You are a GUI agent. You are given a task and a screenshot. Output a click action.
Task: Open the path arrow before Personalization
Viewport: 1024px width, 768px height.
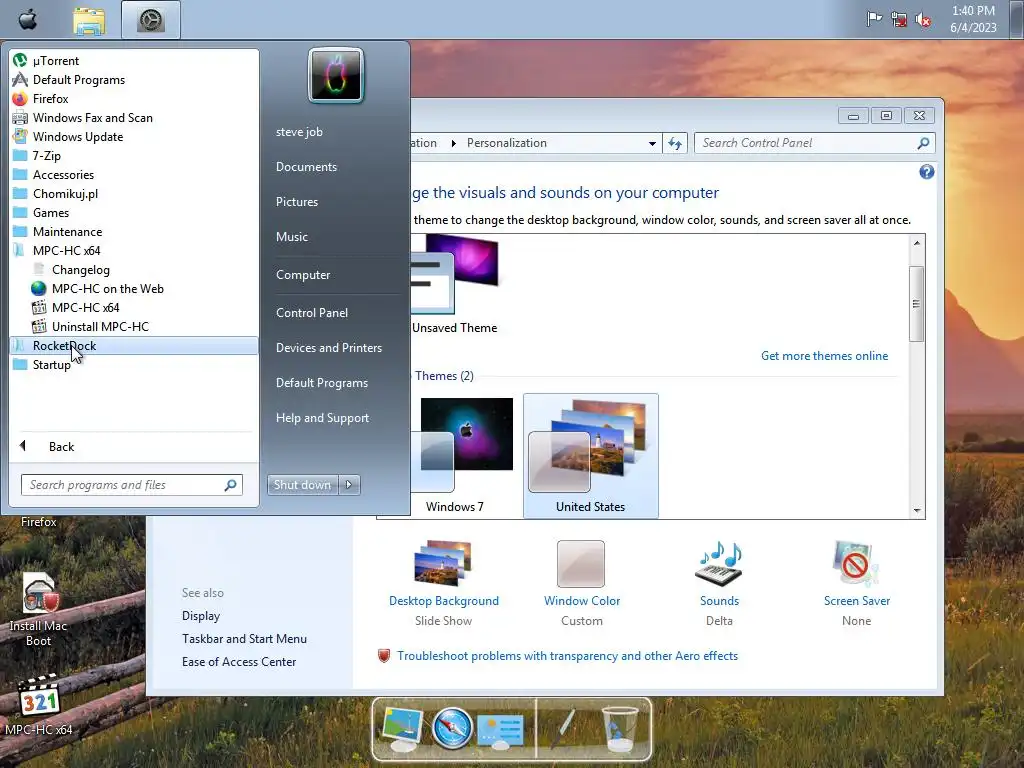[453, 143]
